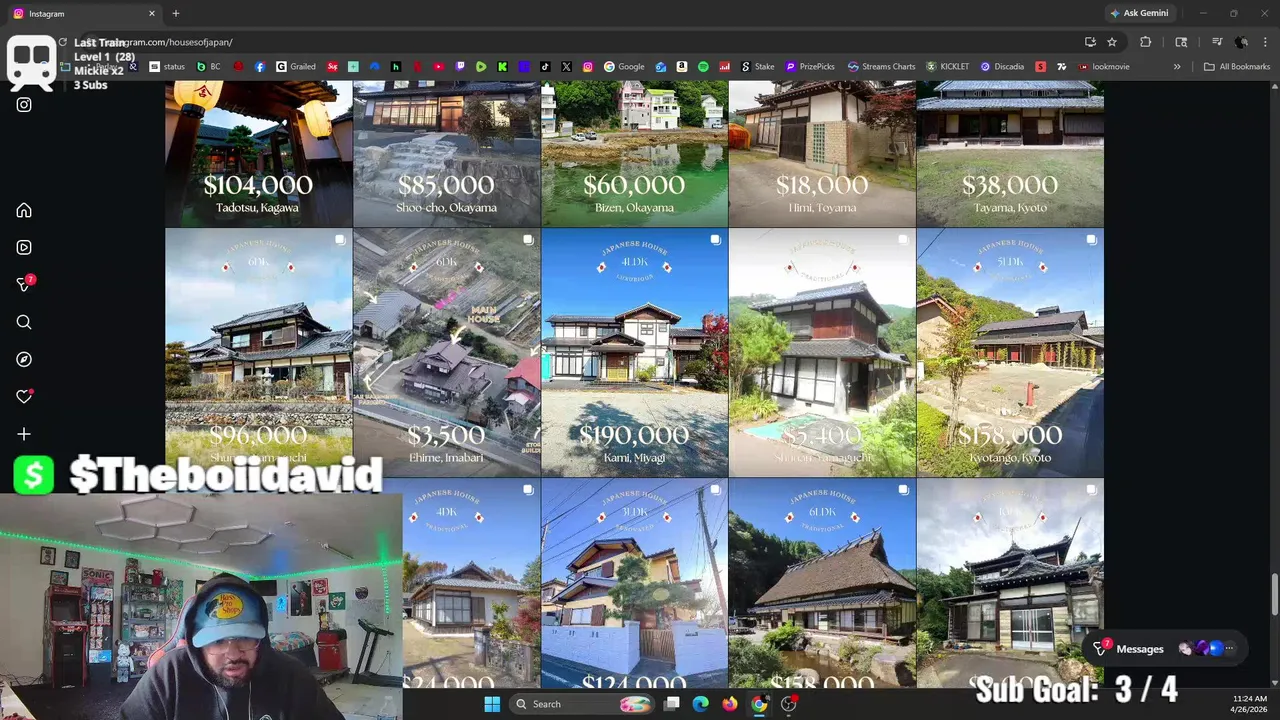Open the Google bookmark
The height and width of the screenshot is (720, 1280).
624,67
